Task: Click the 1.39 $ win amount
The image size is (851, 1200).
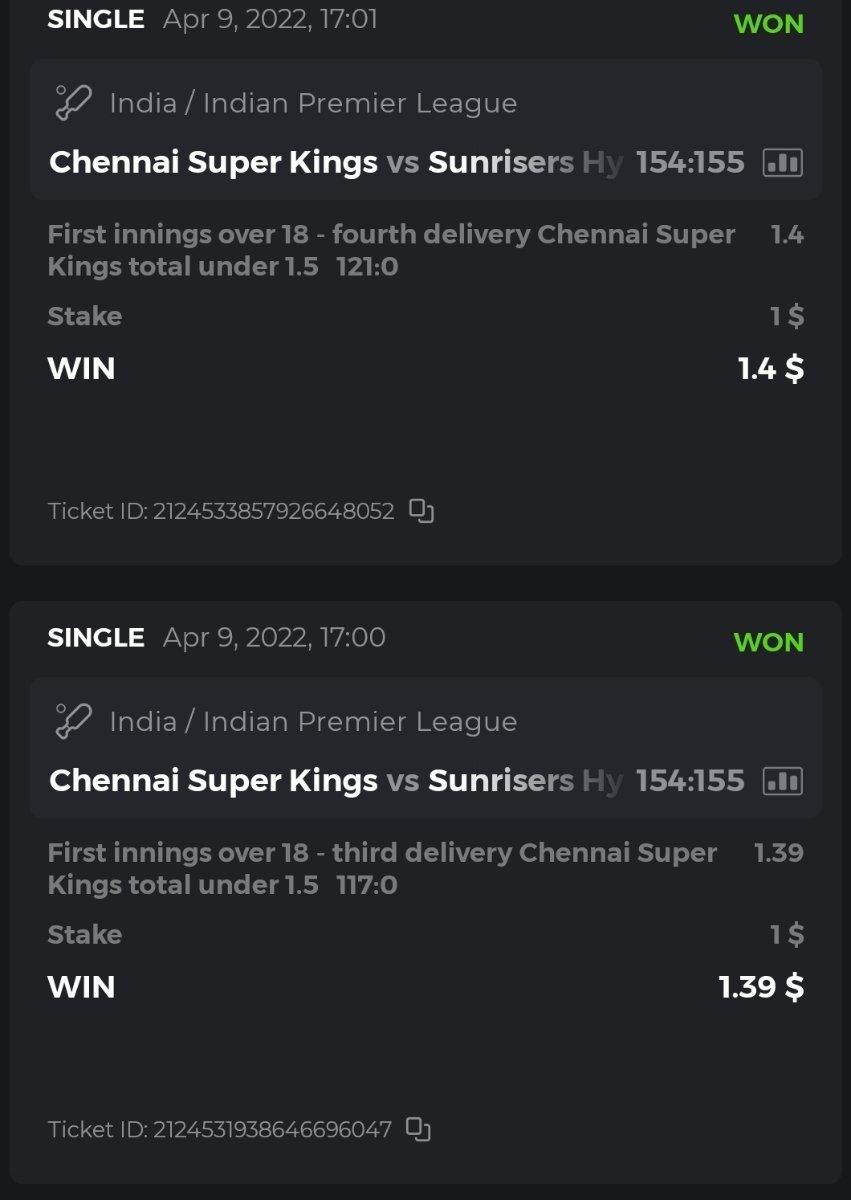Action: pyautogui.click(x=761, y=987)
